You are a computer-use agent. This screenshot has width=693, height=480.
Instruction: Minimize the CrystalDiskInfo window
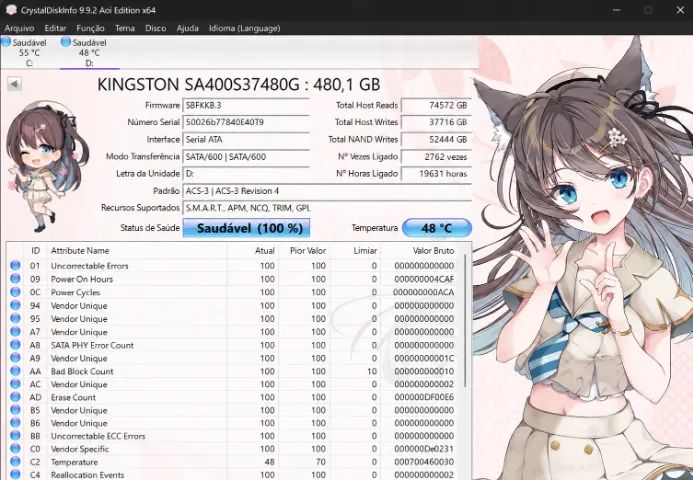coord(617,10)
